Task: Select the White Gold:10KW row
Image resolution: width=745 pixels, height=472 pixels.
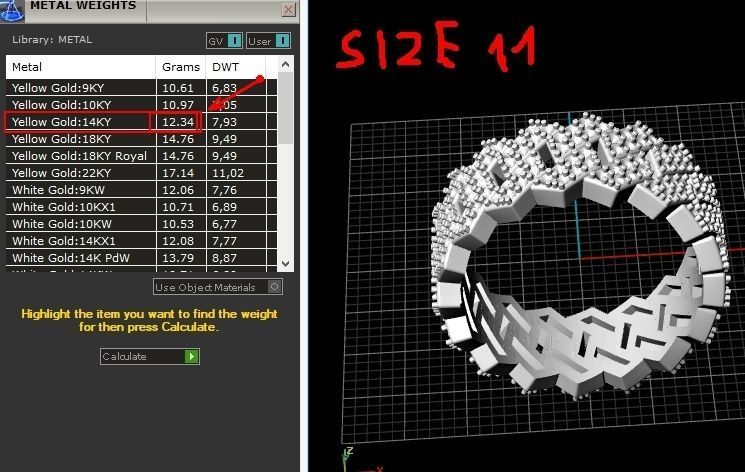Action: pyautogui.click(x=141, y=224)
